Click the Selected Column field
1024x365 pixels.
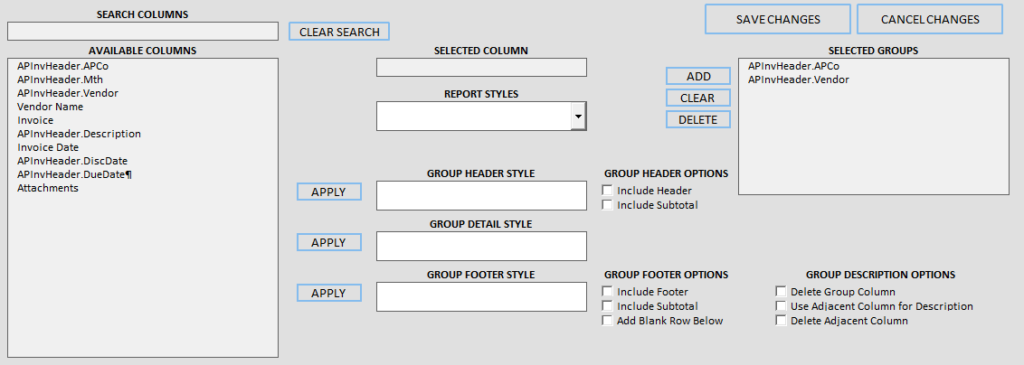tap(481, 67)
